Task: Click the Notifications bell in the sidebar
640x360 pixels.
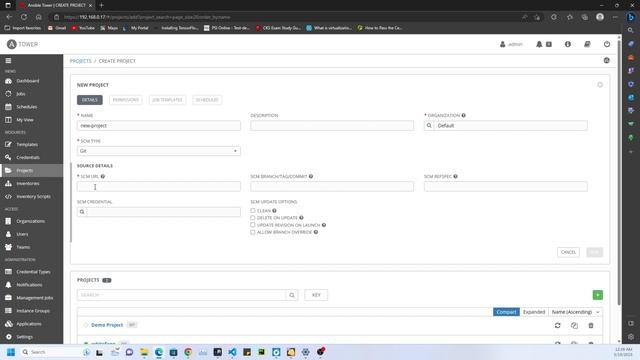Action: point(8,285)
